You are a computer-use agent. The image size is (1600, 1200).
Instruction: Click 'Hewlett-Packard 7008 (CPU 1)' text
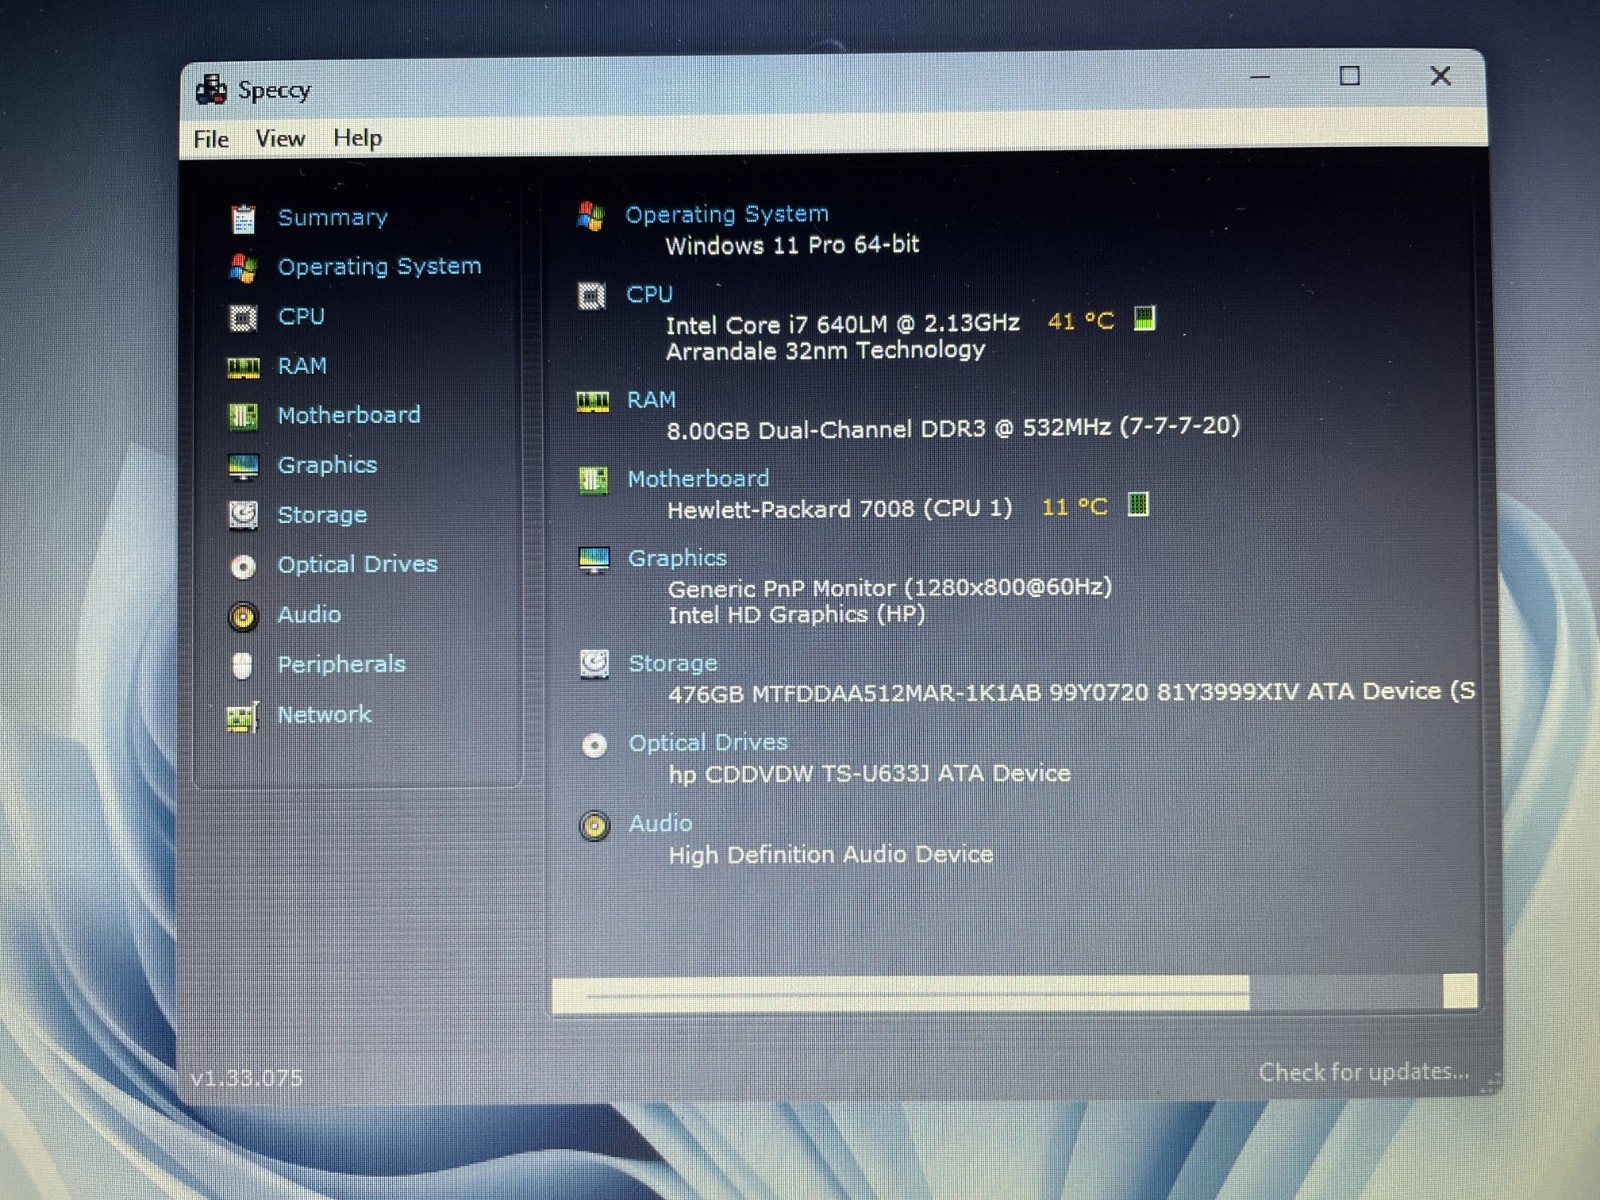click(840, 509)
